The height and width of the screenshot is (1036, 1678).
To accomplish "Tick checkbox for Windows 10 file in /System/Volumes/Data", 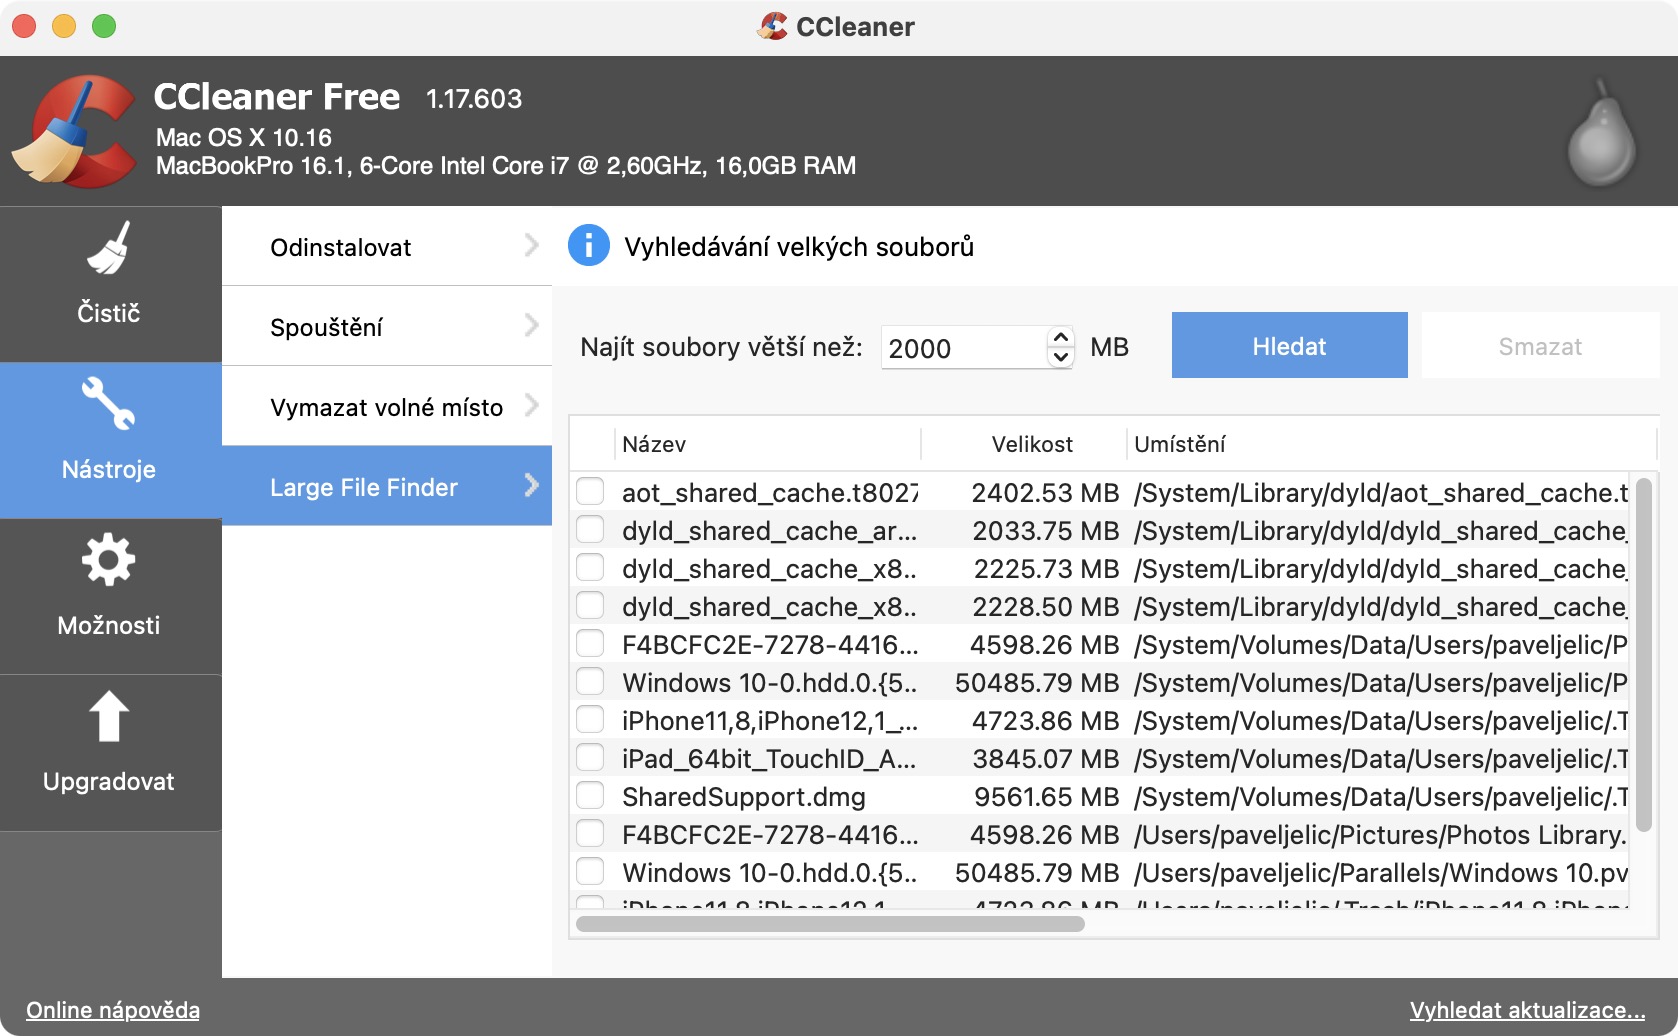I will tap(590, 682).
